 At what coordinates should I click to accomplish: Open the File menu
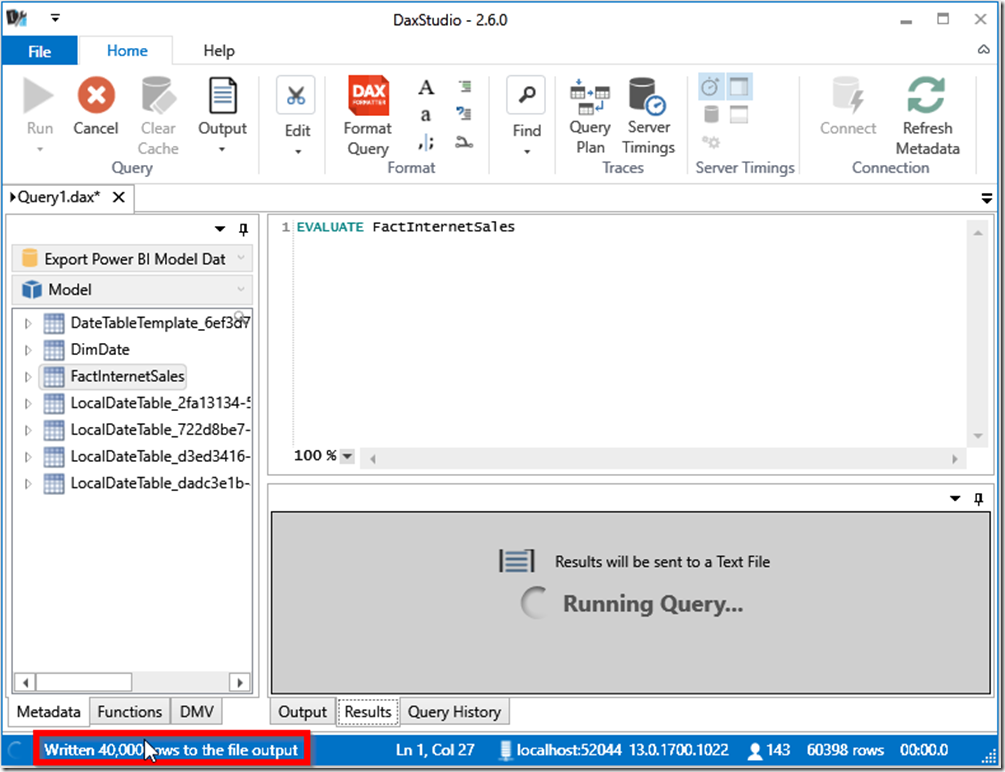[x=40, y=51]
